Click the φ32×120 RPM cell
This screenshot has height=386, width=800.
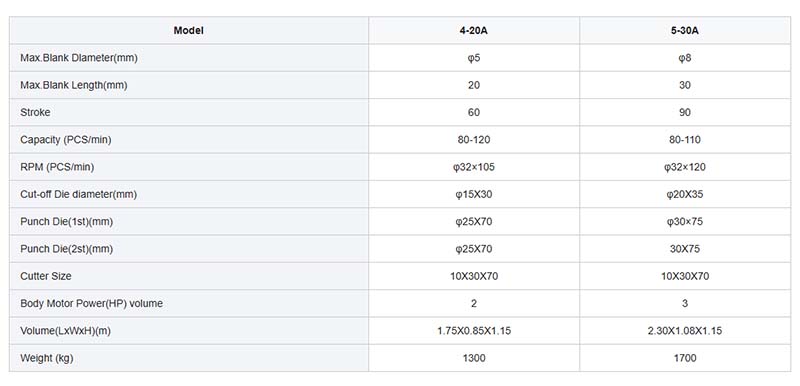click(x=685, y=167)
